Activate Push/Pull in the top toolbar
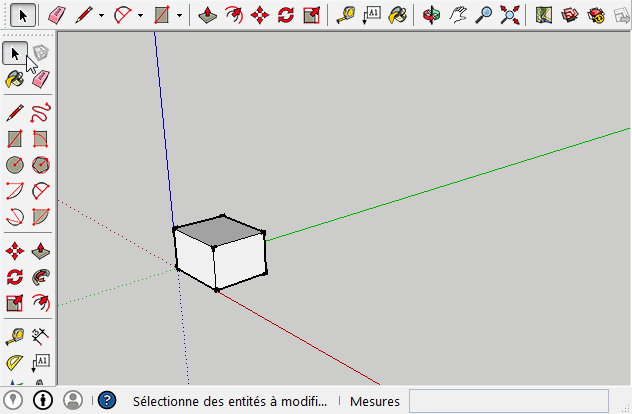The width and height of the screenshot is (632, 414). click(x=208, y=15)
